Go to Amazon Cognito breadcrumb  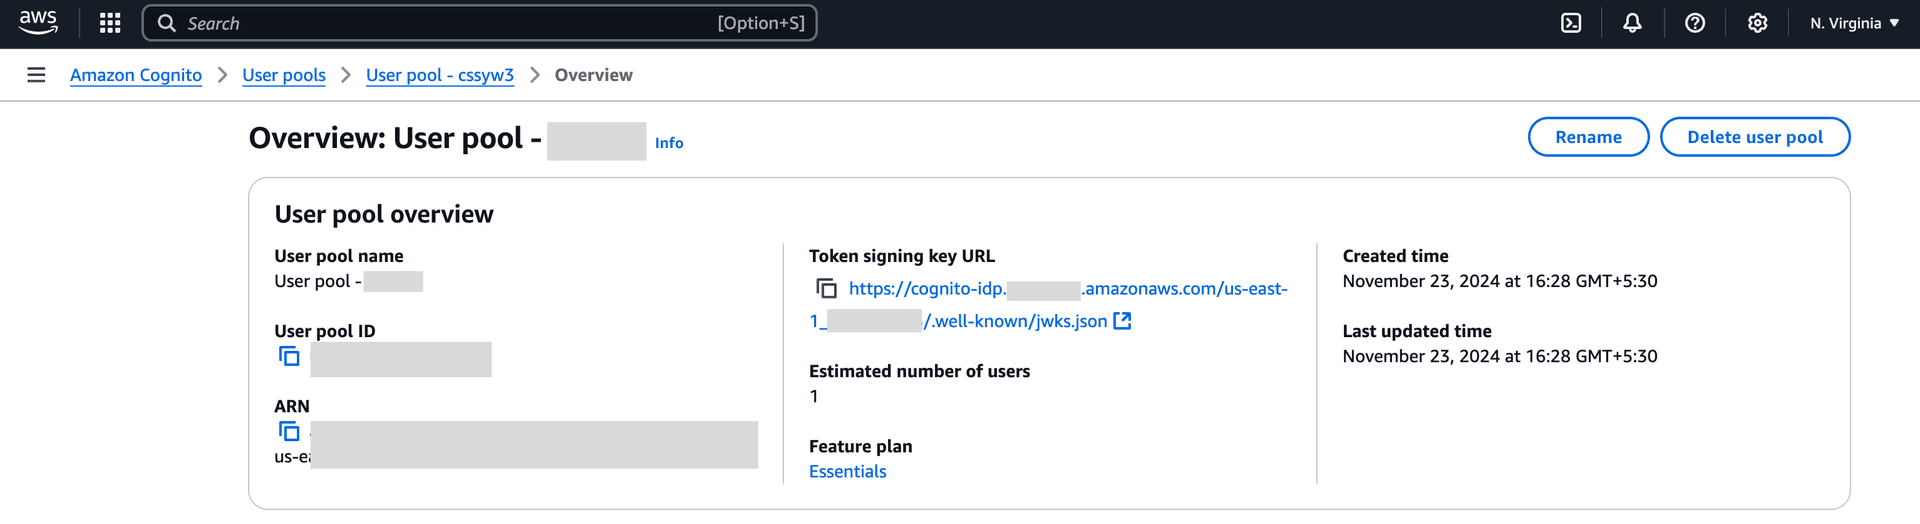click(x=136, y=75)
